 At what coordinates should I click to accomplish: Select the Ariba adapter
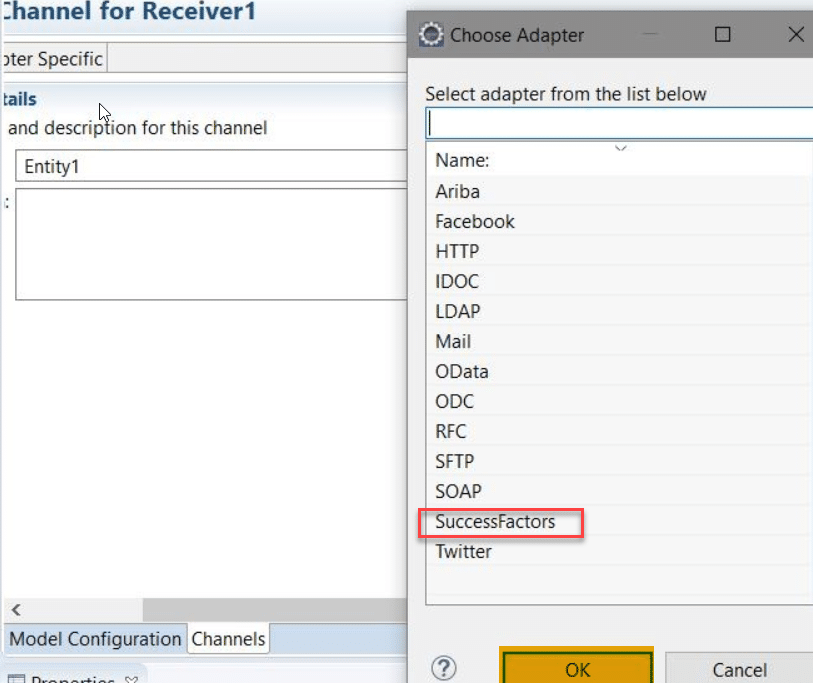[458, 191]
